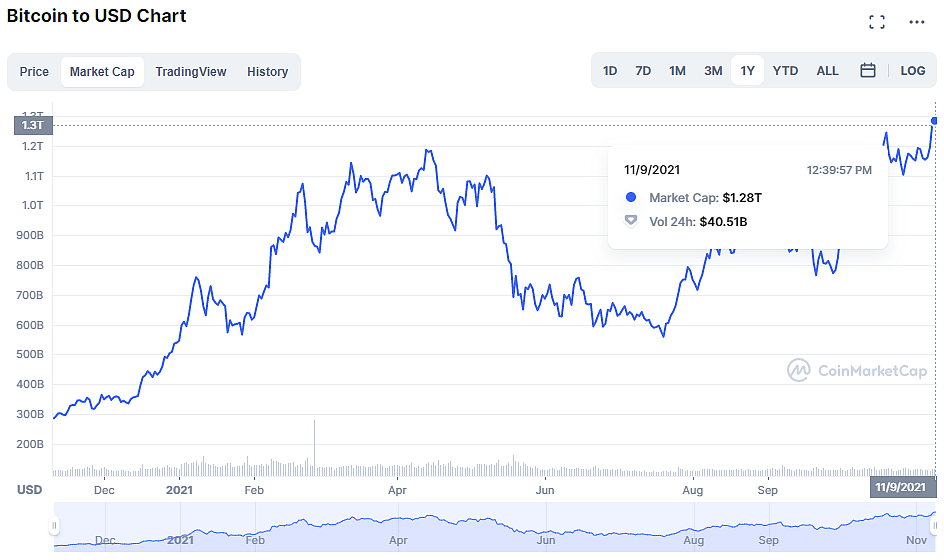Click the Bitcoin to USD Chart heading
The width and height of the screenshot is (944, 560).
96,16
